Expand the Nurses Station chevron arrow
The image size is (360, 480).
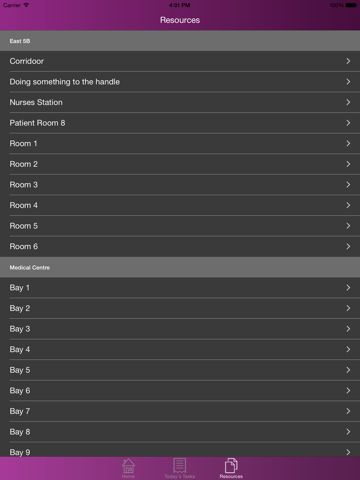pyautogui.click(x=348, y=102)
